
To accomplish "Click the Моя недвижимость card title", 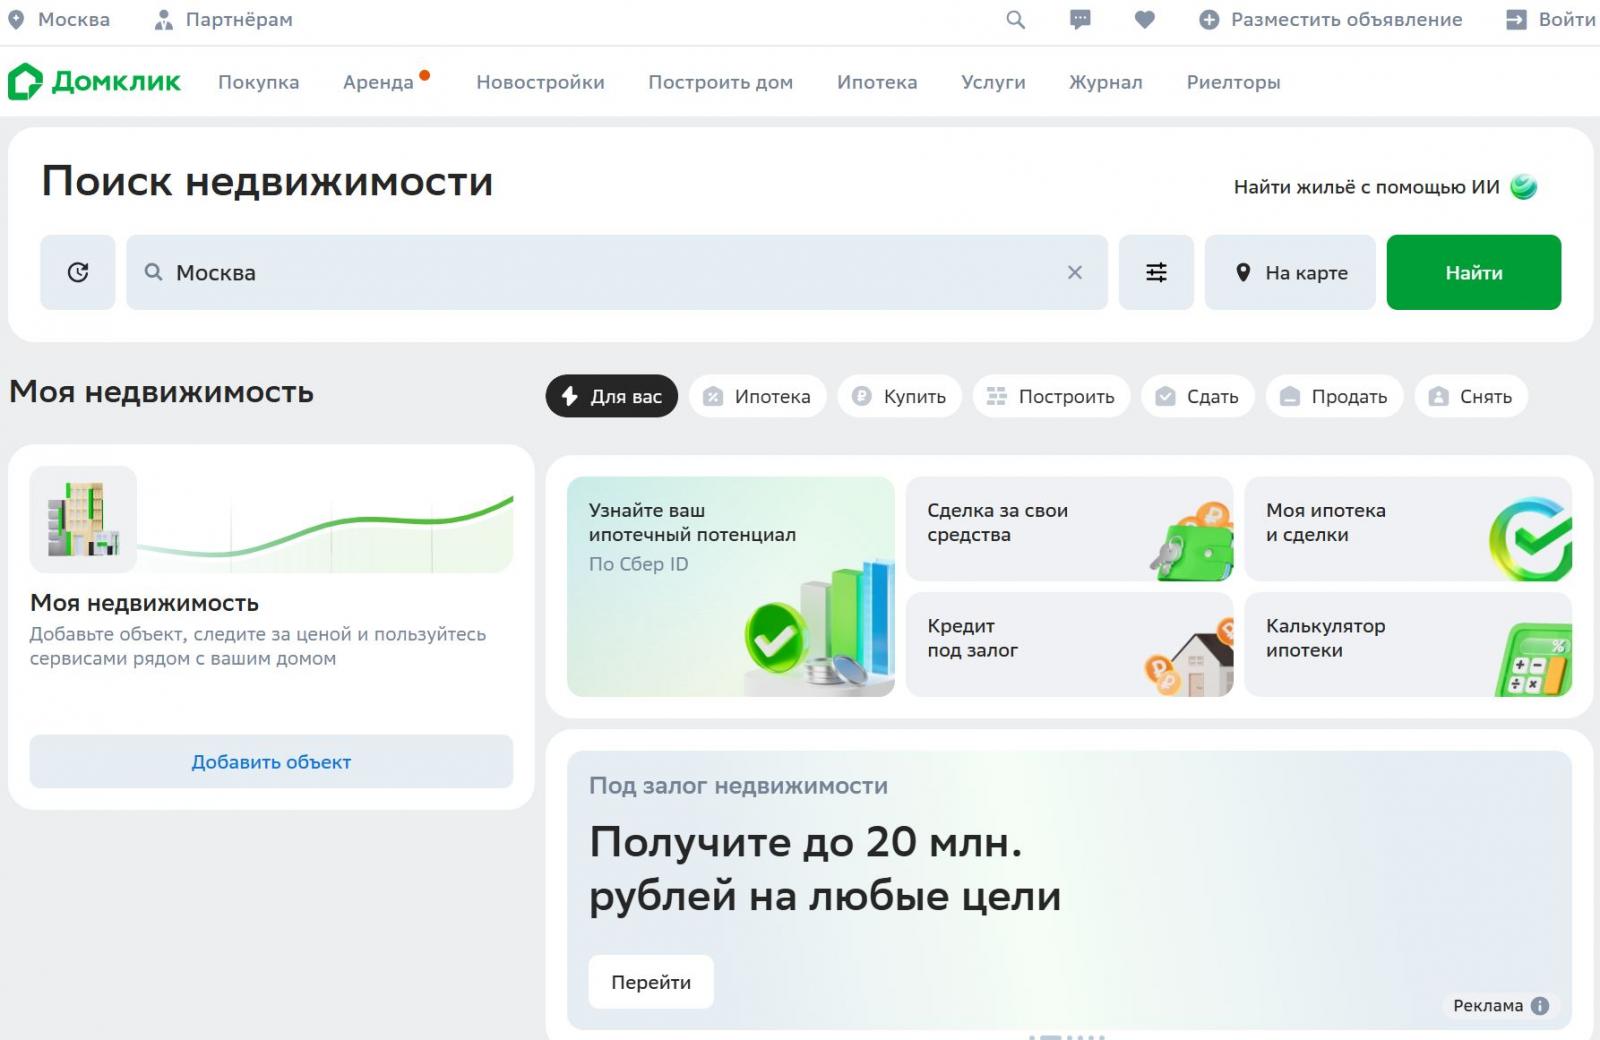I will [145, 603].
